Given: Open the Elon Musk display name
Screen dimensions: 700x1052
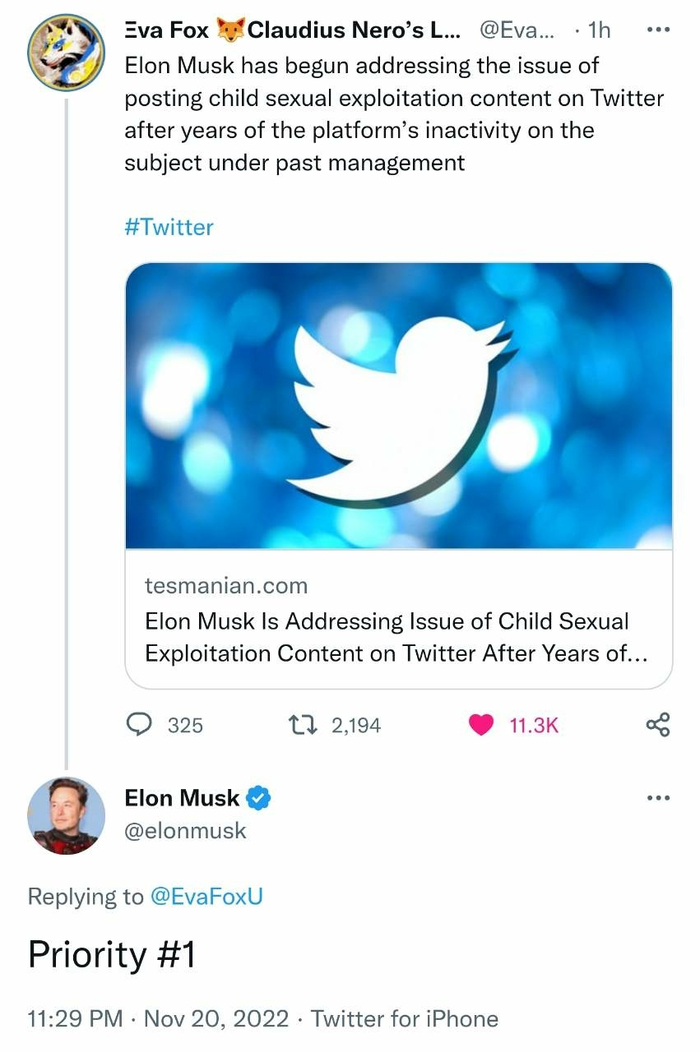Looking at the screenshot, I should pos(182,798).
